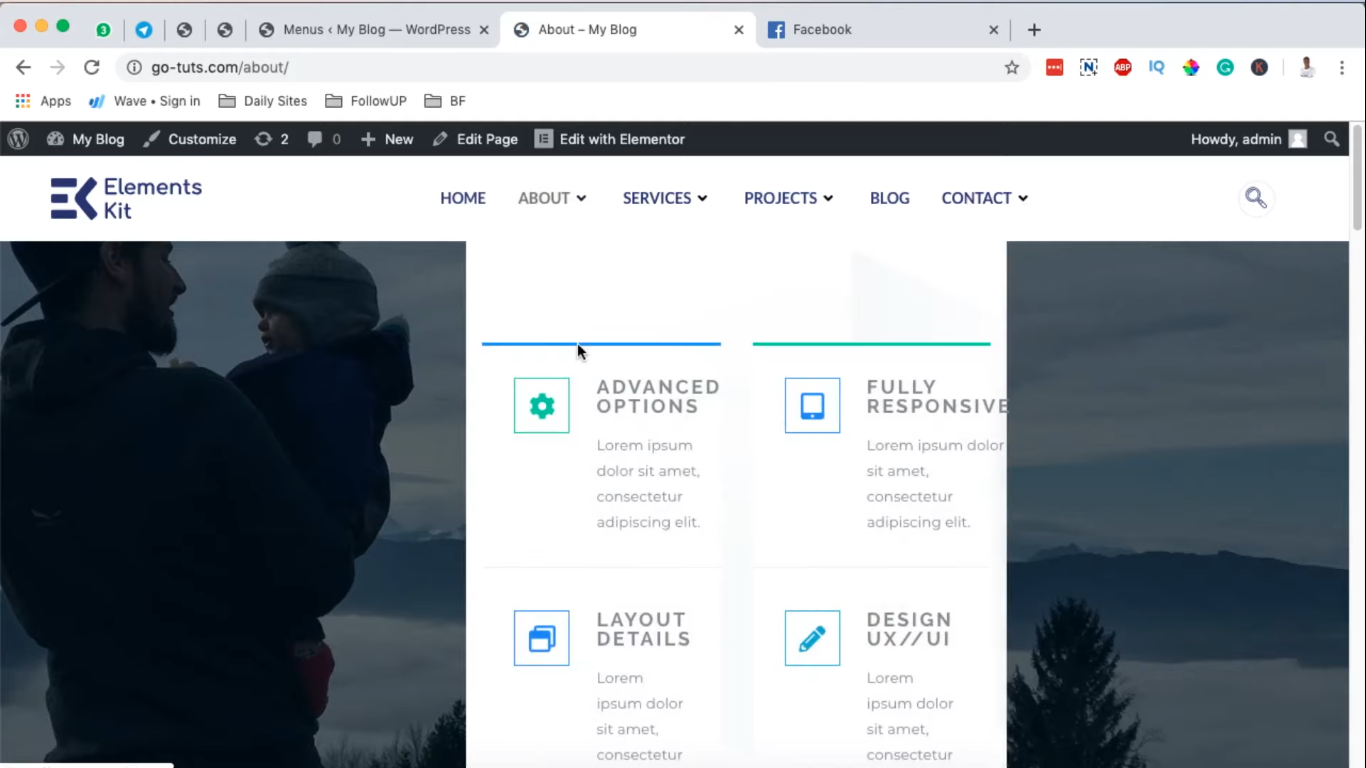Screen dimensions: 1366x768
Task: Open the Grammarly extension
Action: click(1225, 67)
